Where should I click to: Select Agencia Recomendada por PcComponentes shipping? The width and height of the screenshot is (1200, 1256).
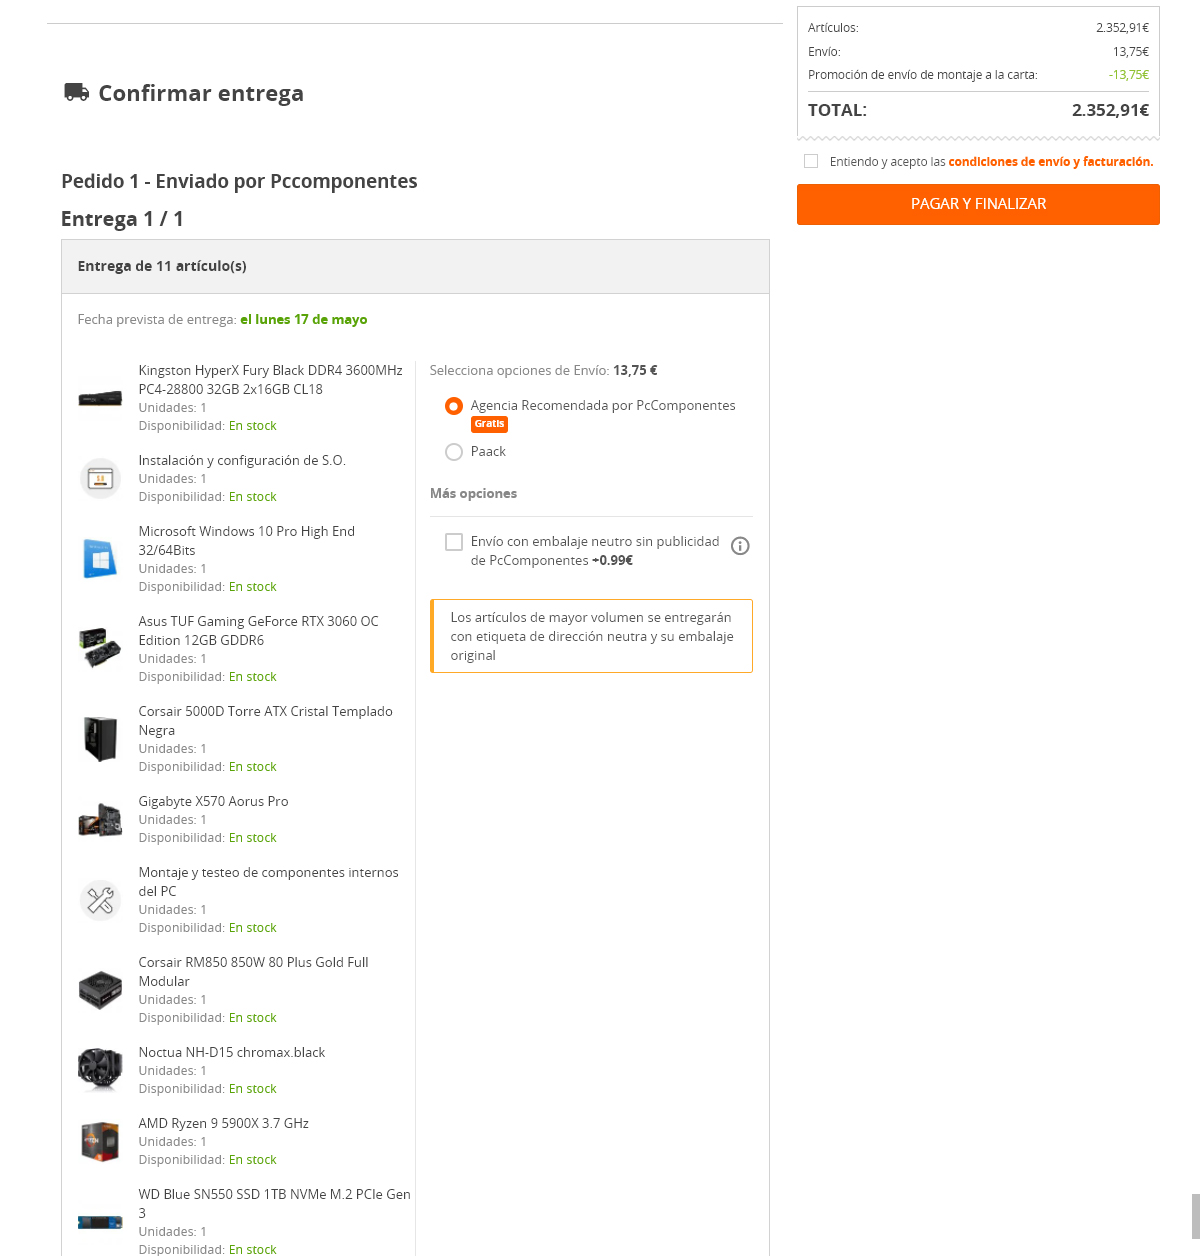point(454,406)
